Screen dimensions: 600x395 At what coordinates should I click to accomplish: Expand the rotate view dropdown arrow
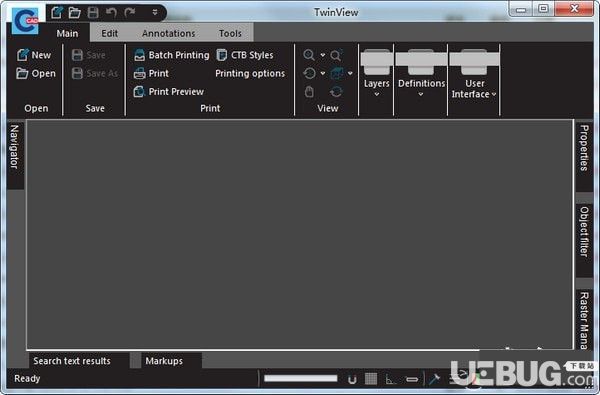[323, 73]
